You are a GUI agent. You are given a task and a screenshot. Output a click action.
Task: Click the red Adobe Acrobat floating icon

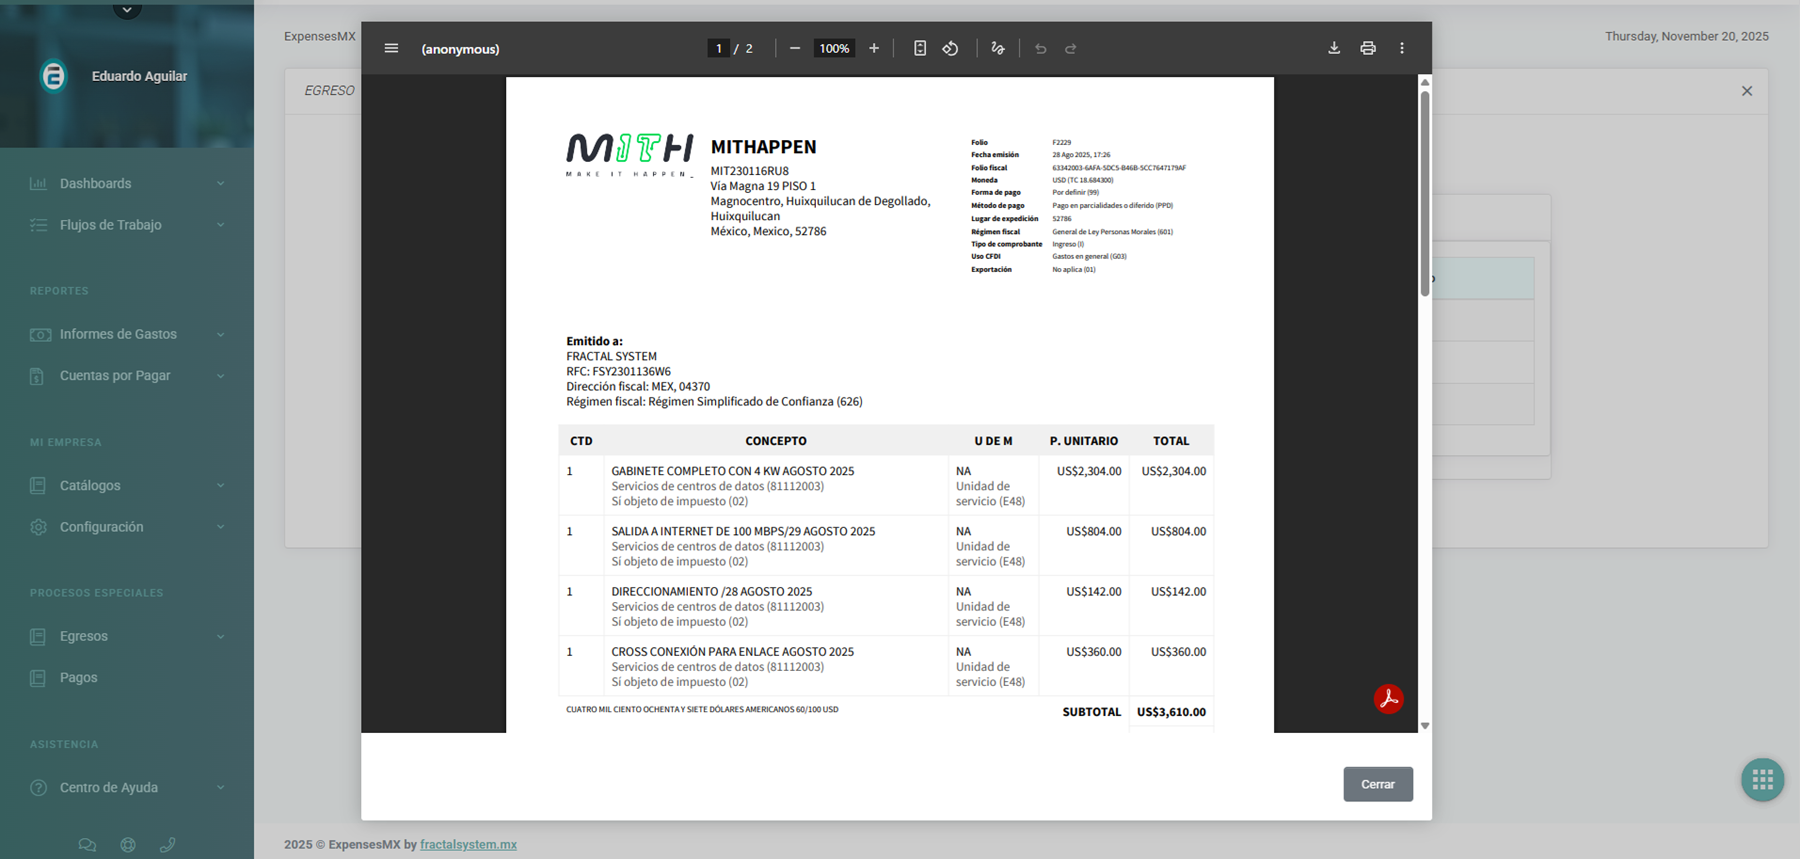click(1389, 698)
